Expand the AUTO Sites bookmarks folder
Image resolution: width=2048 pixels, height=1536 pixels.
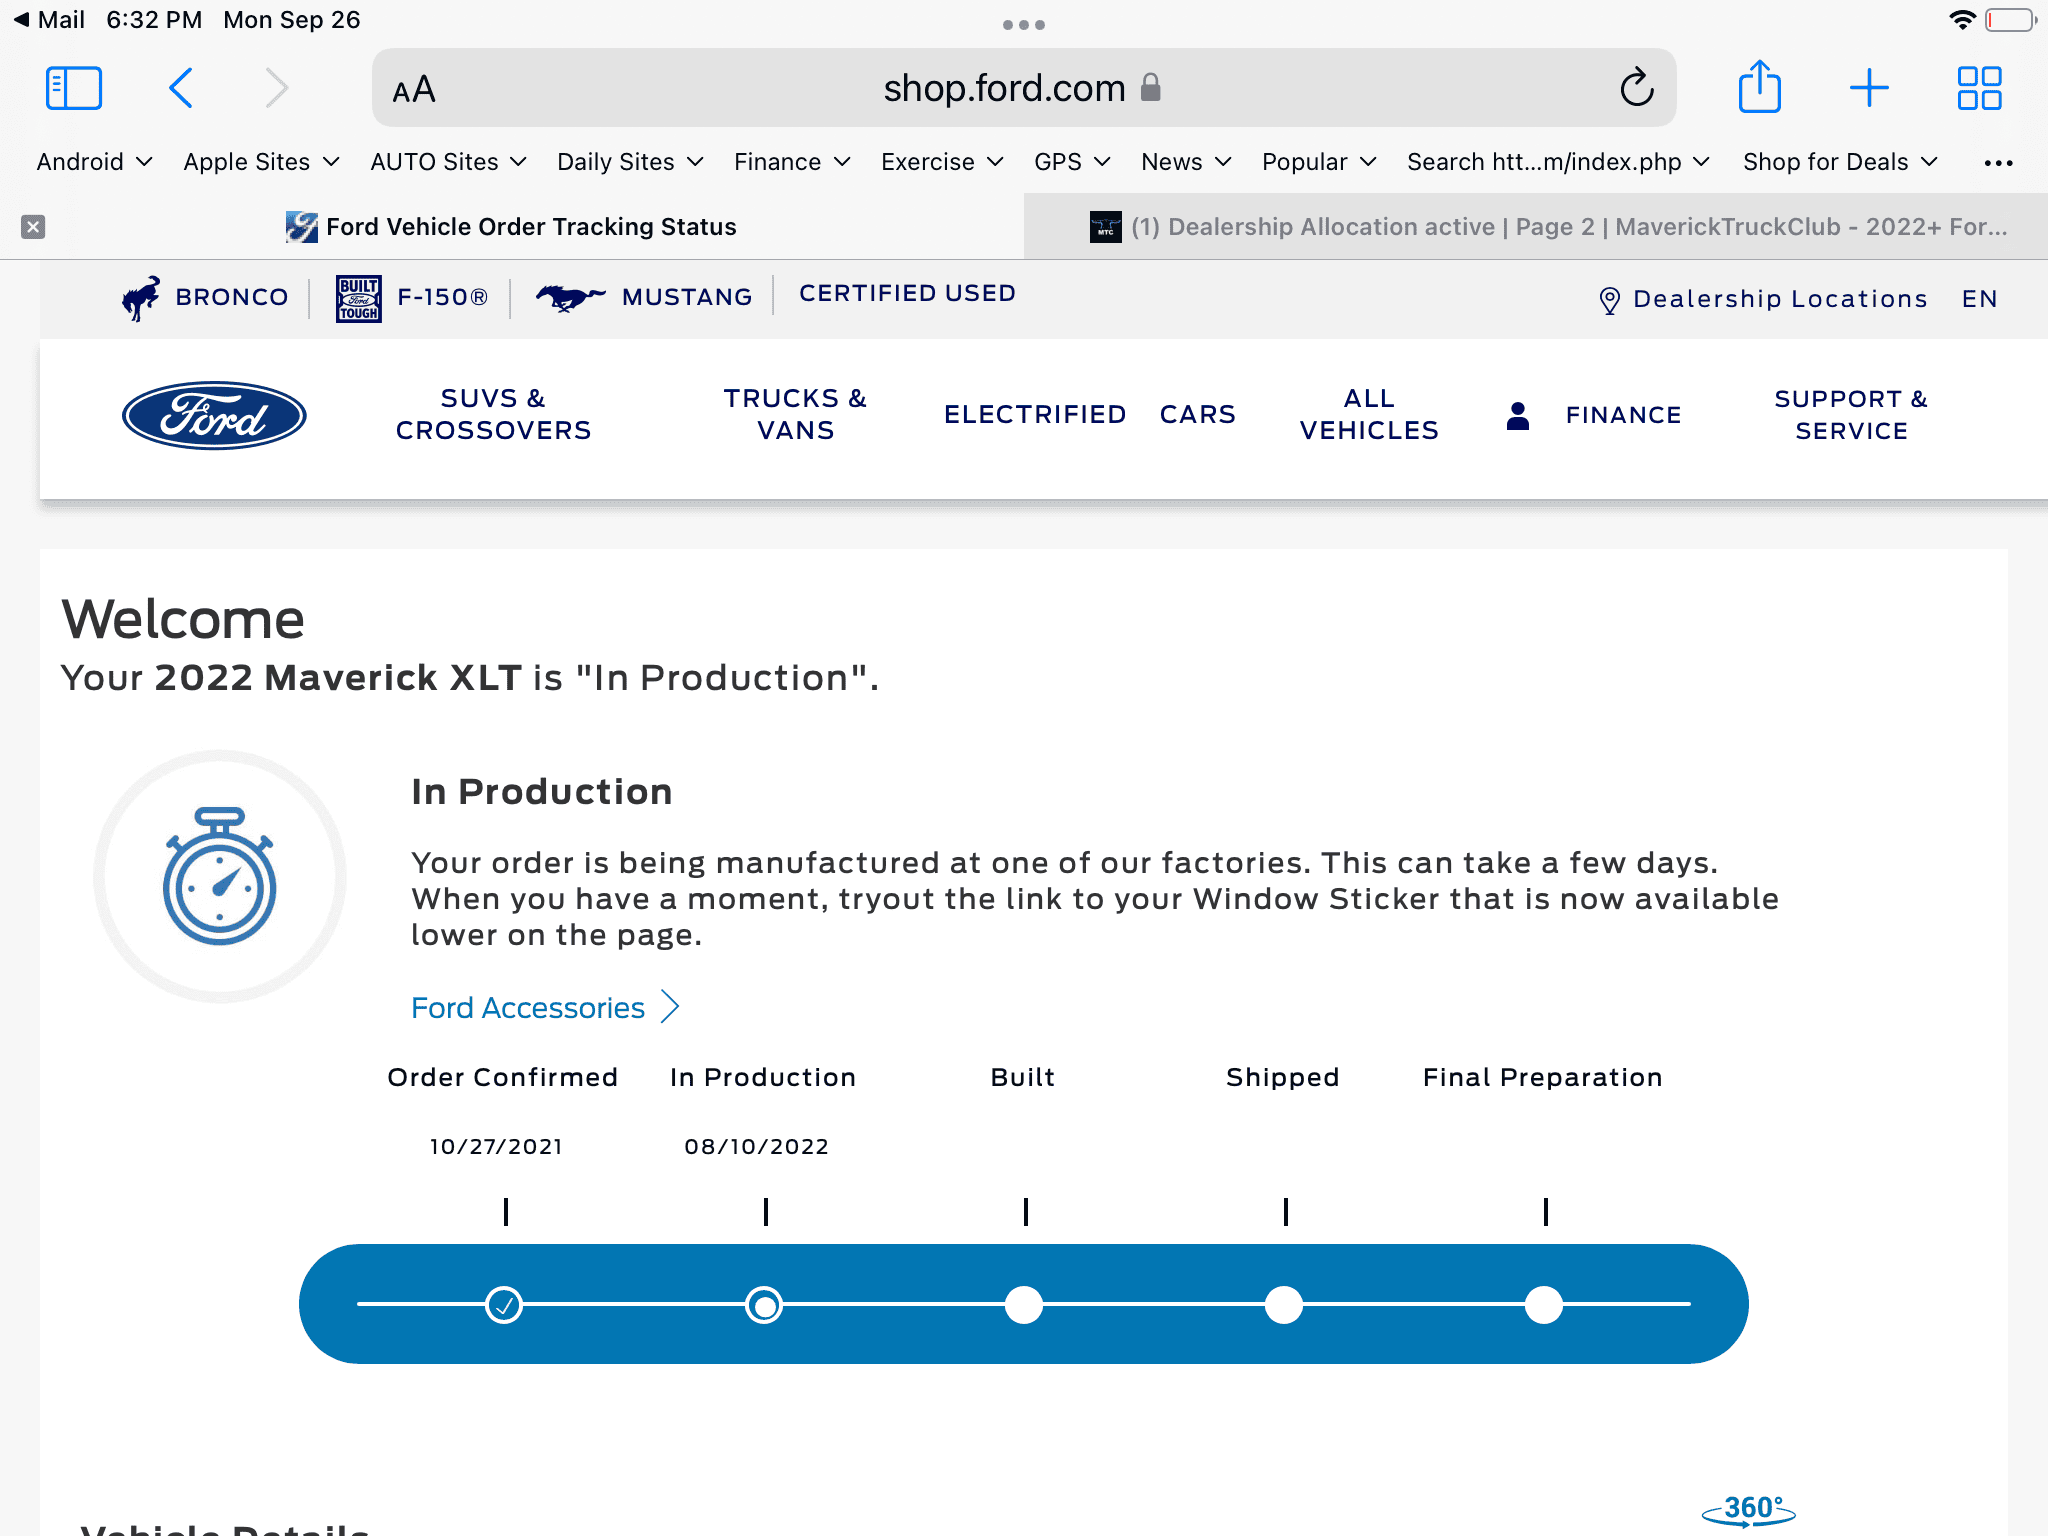pyautogui.click(x=449, y=162)
